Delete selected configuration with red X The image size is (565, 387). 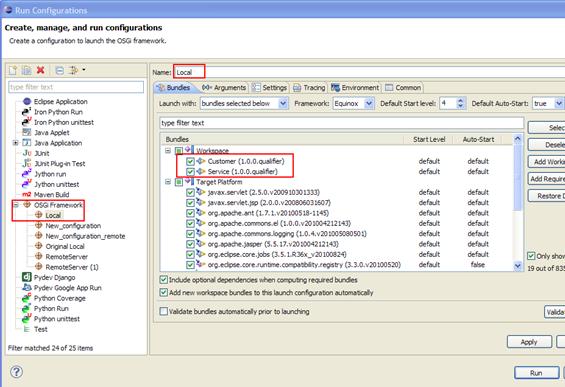tap(41, 70)
